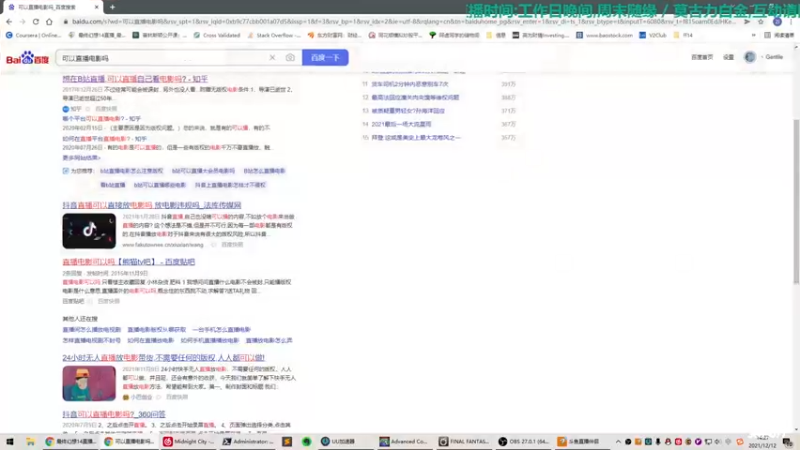Open OBS 27.0.1 from the taskbar
Viewport: 800px width, 450px height.
522,441
